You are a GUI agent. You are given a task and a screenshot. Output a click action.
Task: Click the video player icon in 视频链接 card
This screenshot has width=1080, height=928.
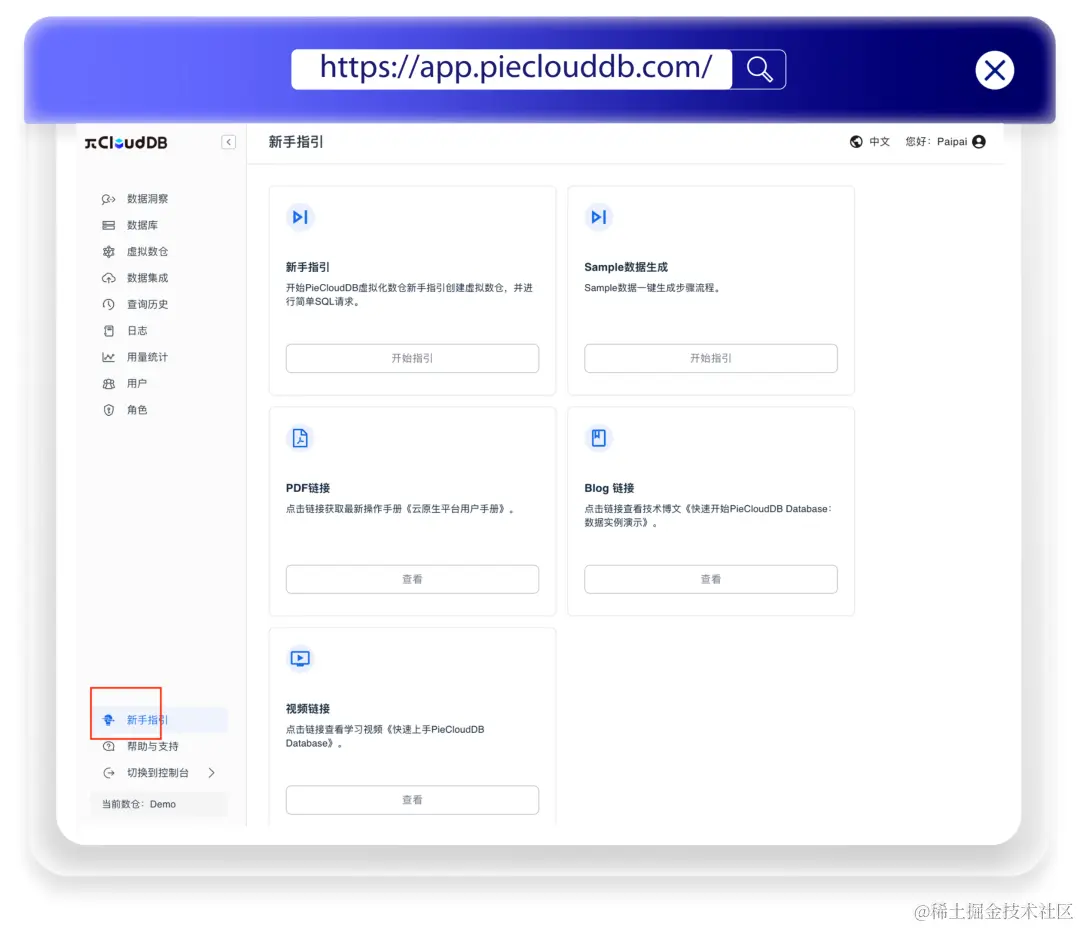point(300,659)
